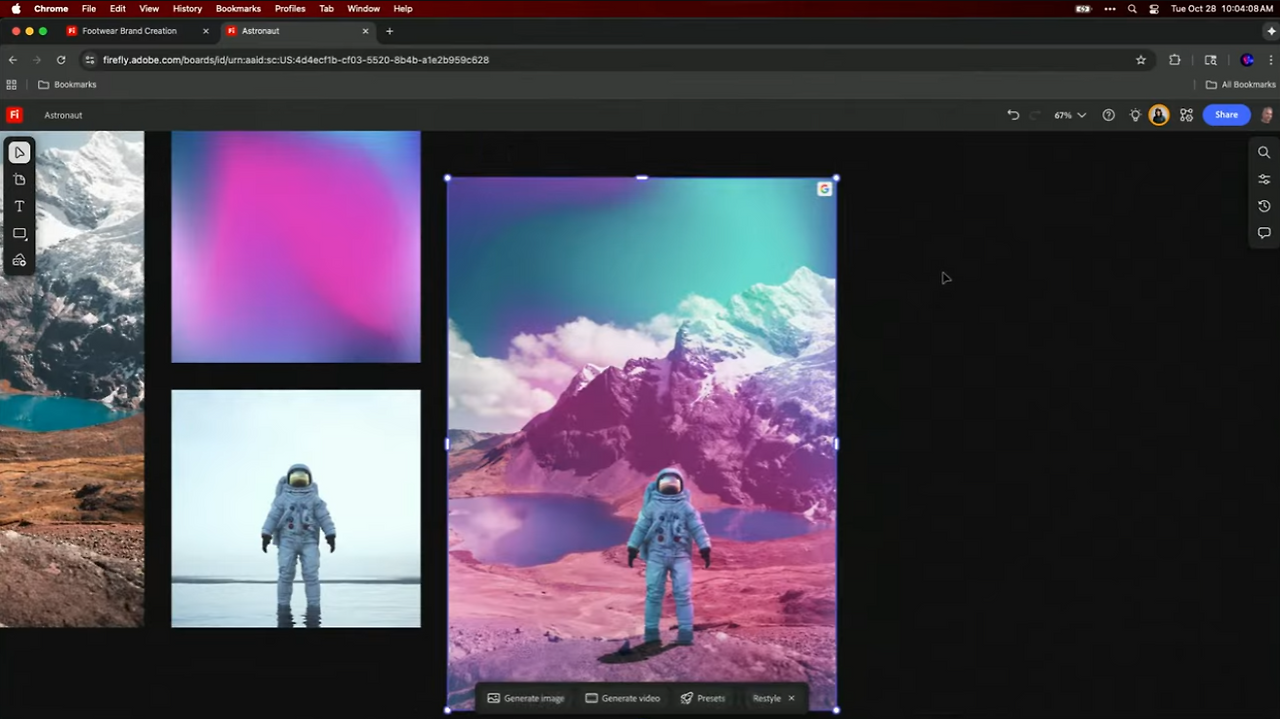The image size is (1280, 719).
Task: Open Chrome extensions puzzle icon
Action: 1175,60
